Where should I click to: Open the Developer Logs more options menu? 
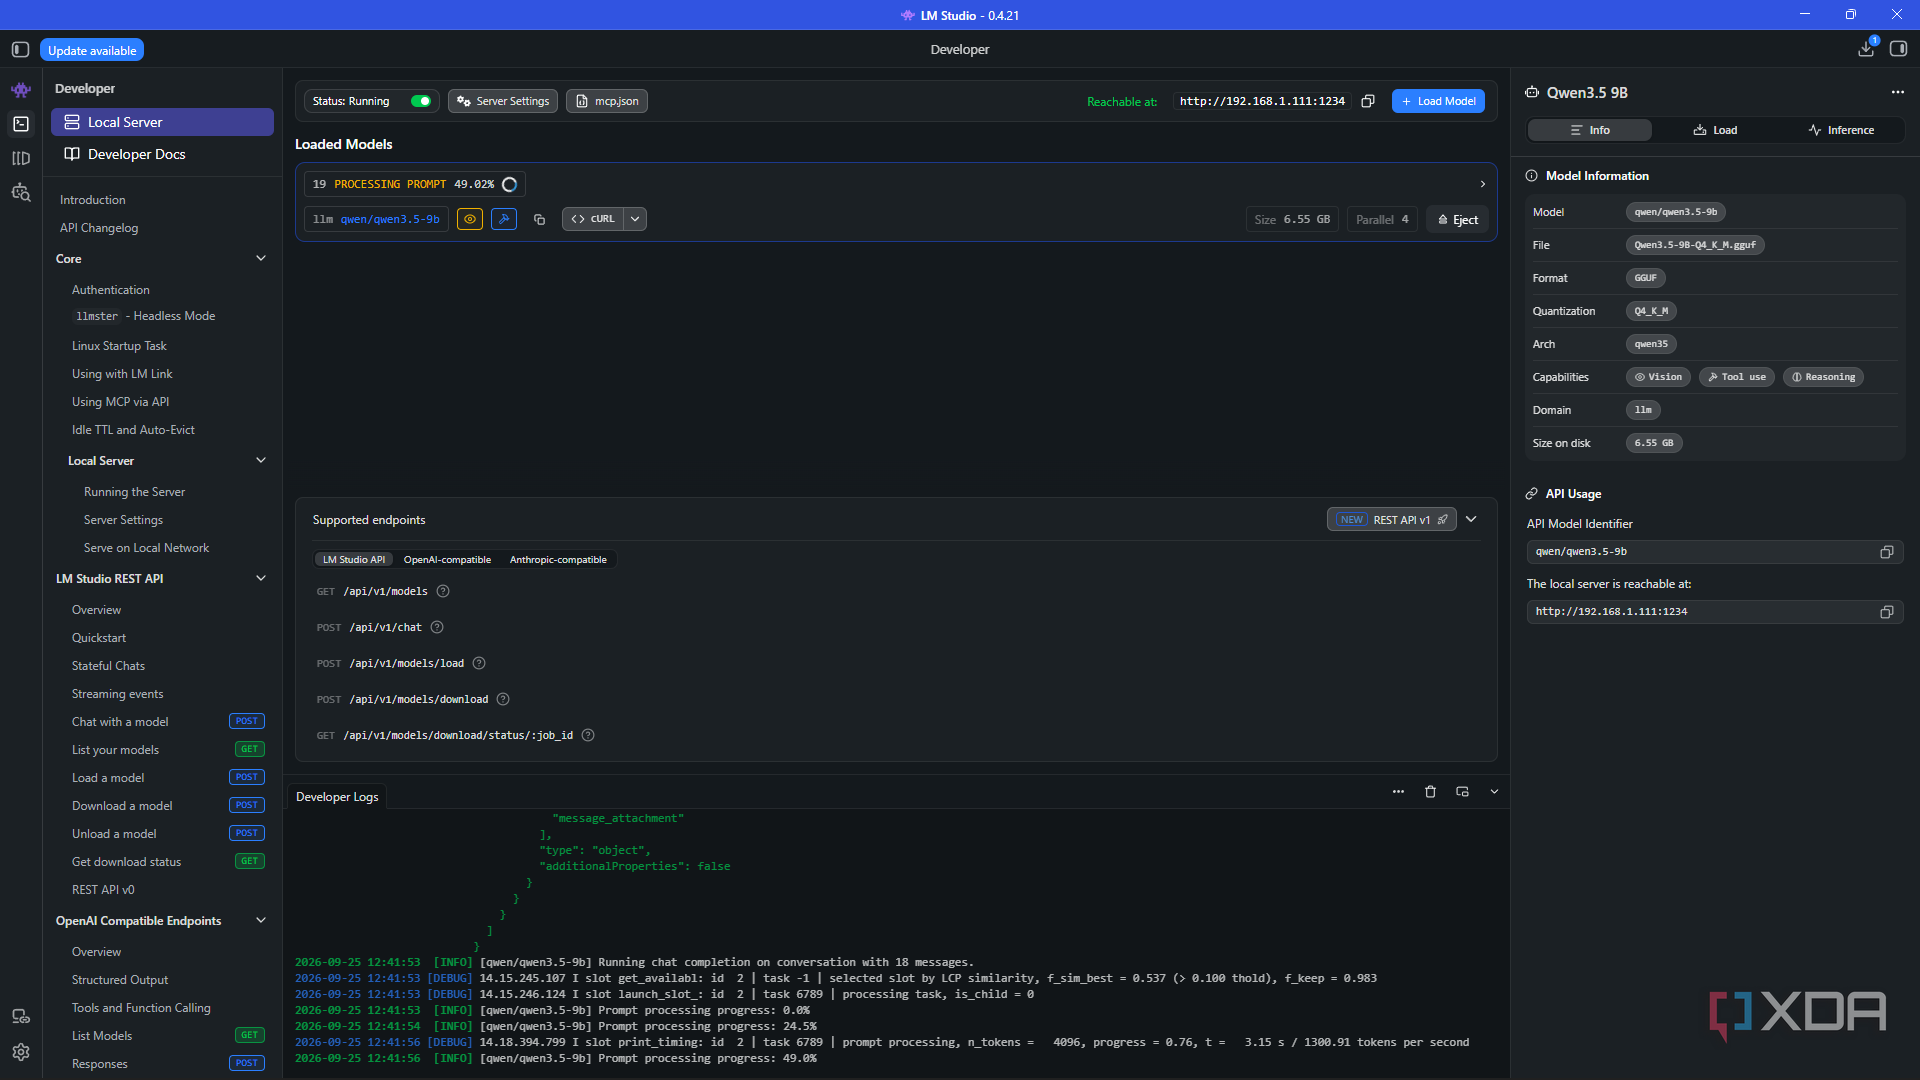pos(1398,792)
